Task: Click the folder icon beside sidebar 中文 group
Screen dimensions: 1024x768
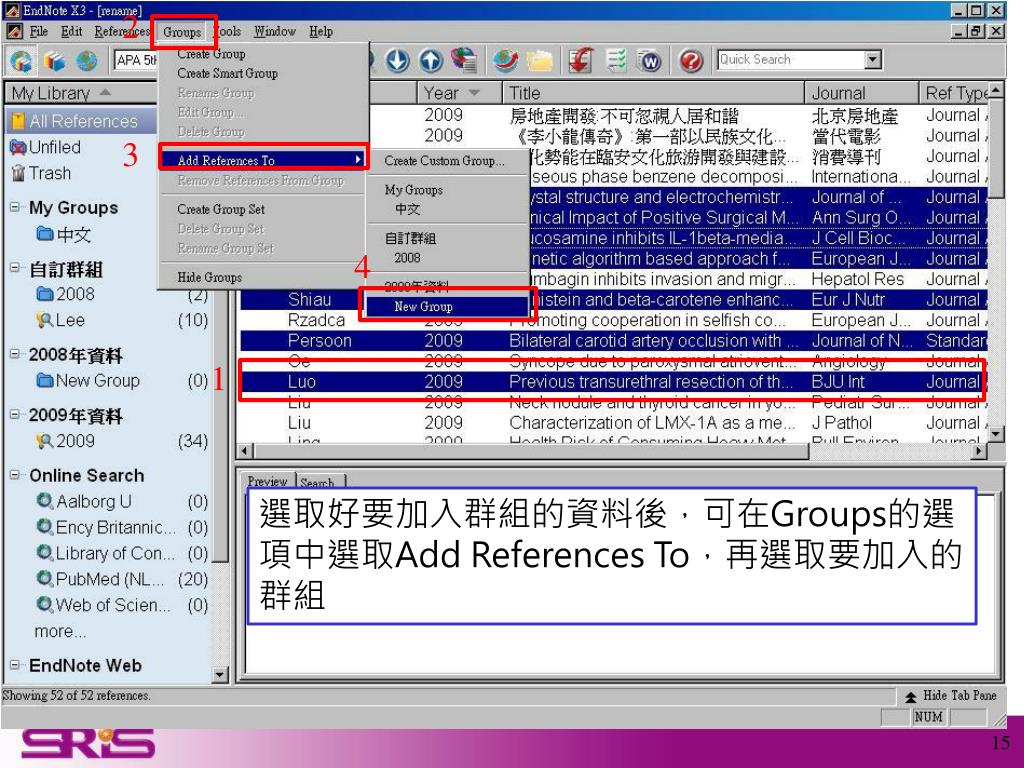Action: (45, 233)
